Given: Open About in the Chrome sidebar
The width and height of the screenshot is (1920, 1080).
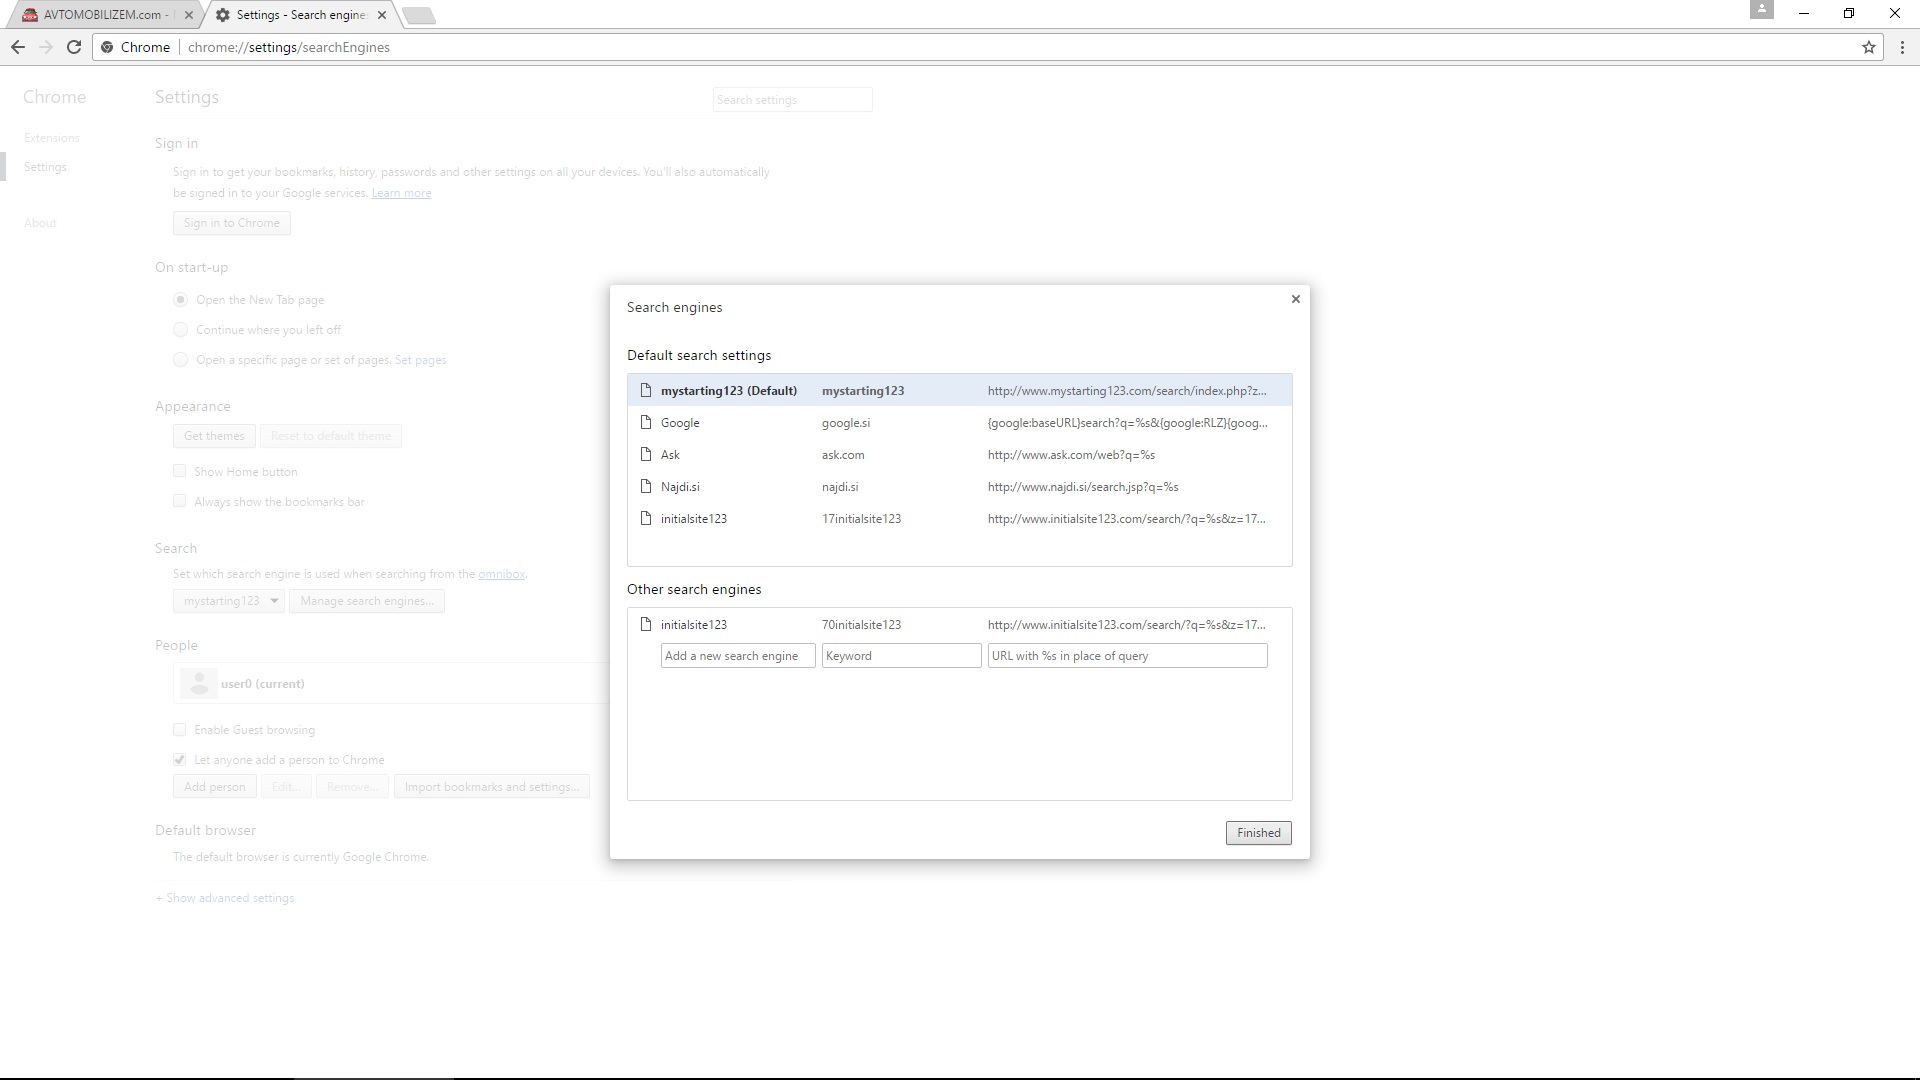Looking at the screenshot, I should point(40,223).
